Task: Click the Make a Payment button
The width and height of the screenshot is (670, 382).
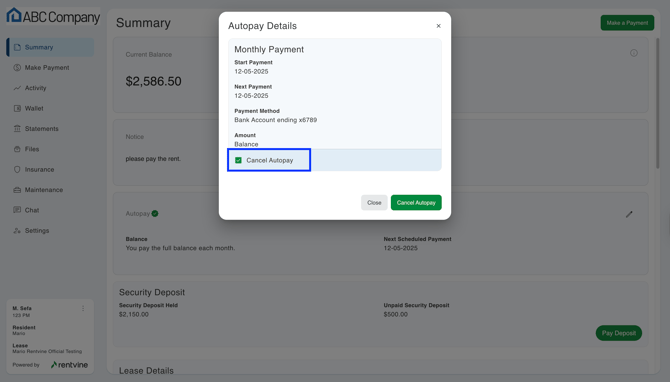Action: coord(627,23)
